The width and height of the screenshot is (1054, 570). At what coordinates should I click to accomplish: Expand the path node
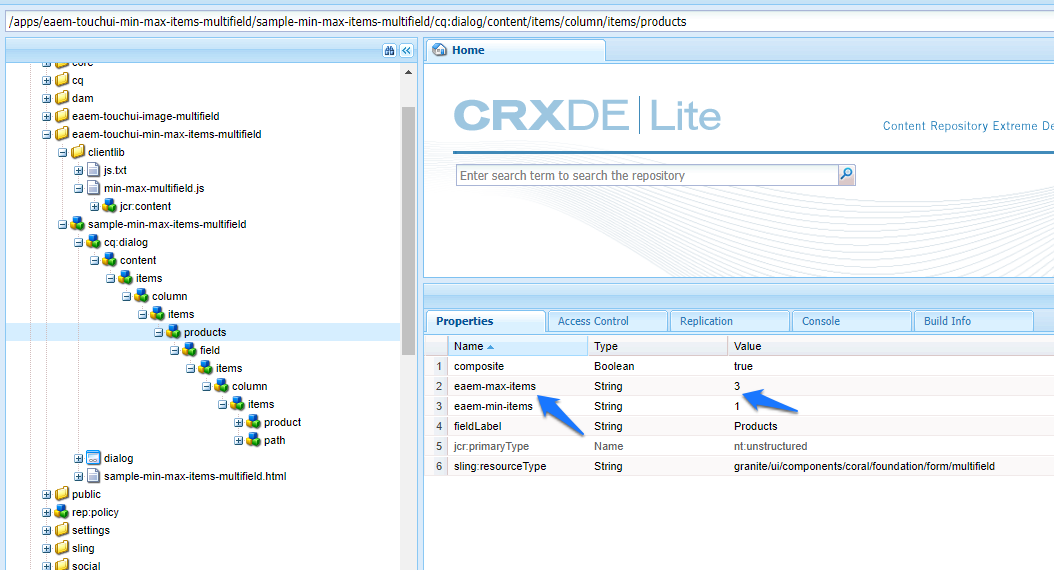(239, 441)
